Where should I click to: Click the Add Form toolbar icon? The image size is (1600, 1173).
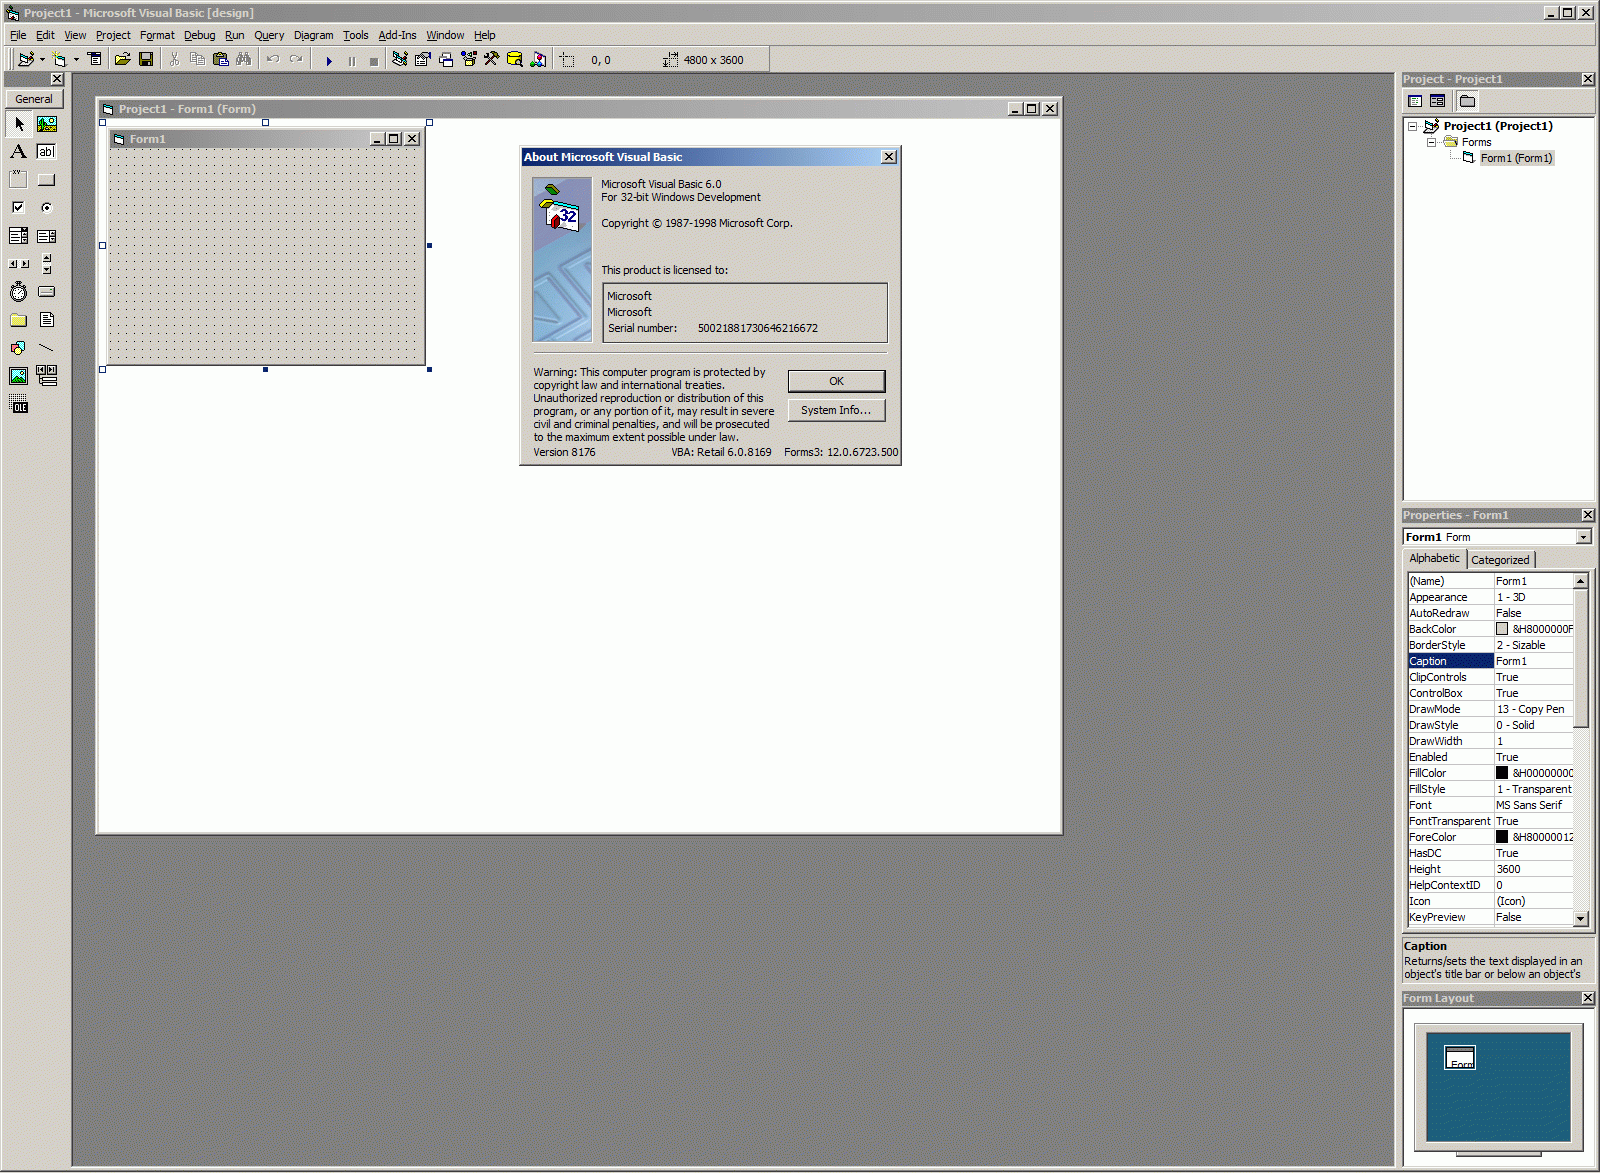click(59, 60)
